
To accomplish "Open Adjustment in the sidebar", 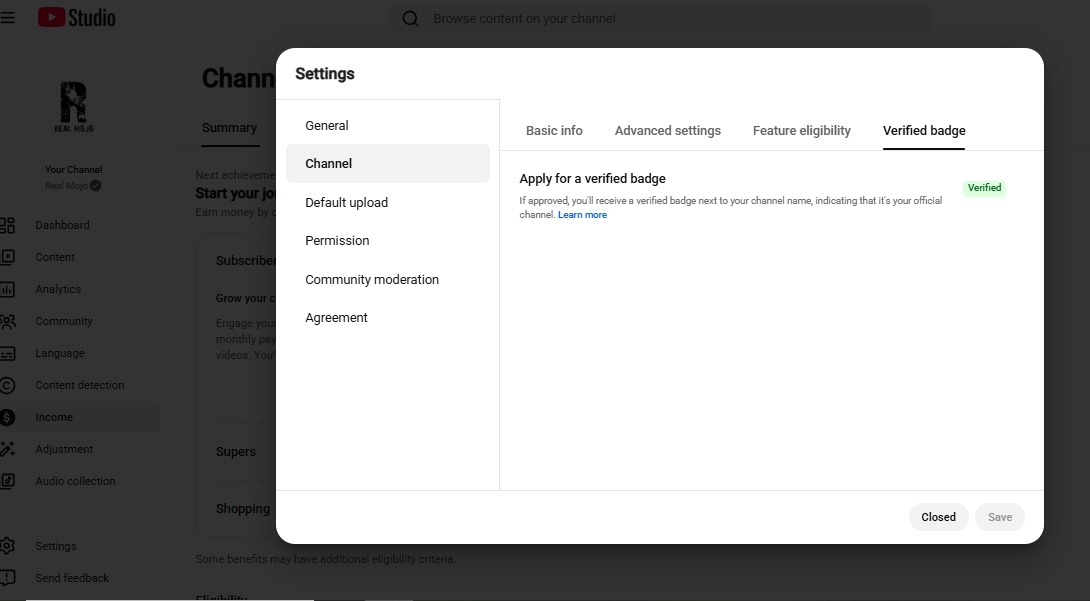I will 64,449.
